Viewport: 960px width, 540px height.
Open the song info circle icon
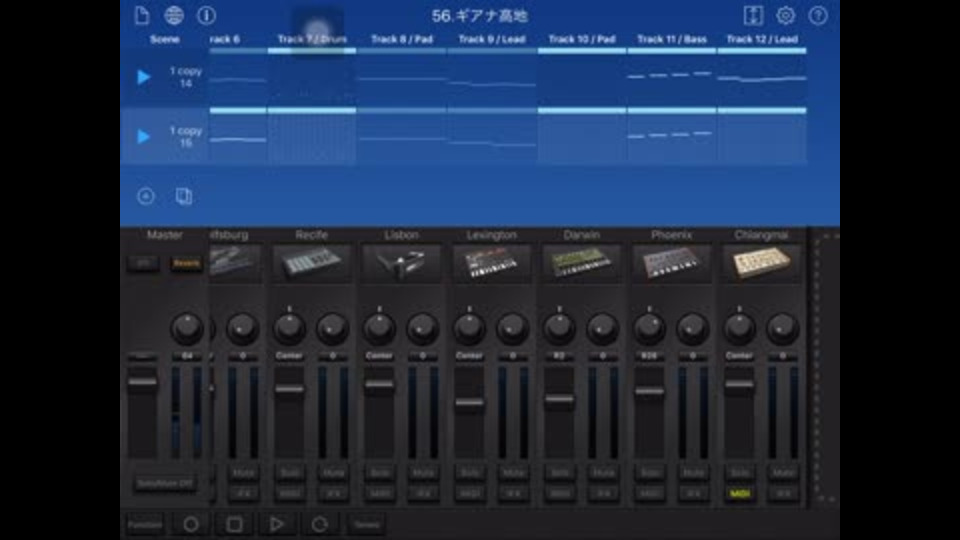(x=206, y=15)
